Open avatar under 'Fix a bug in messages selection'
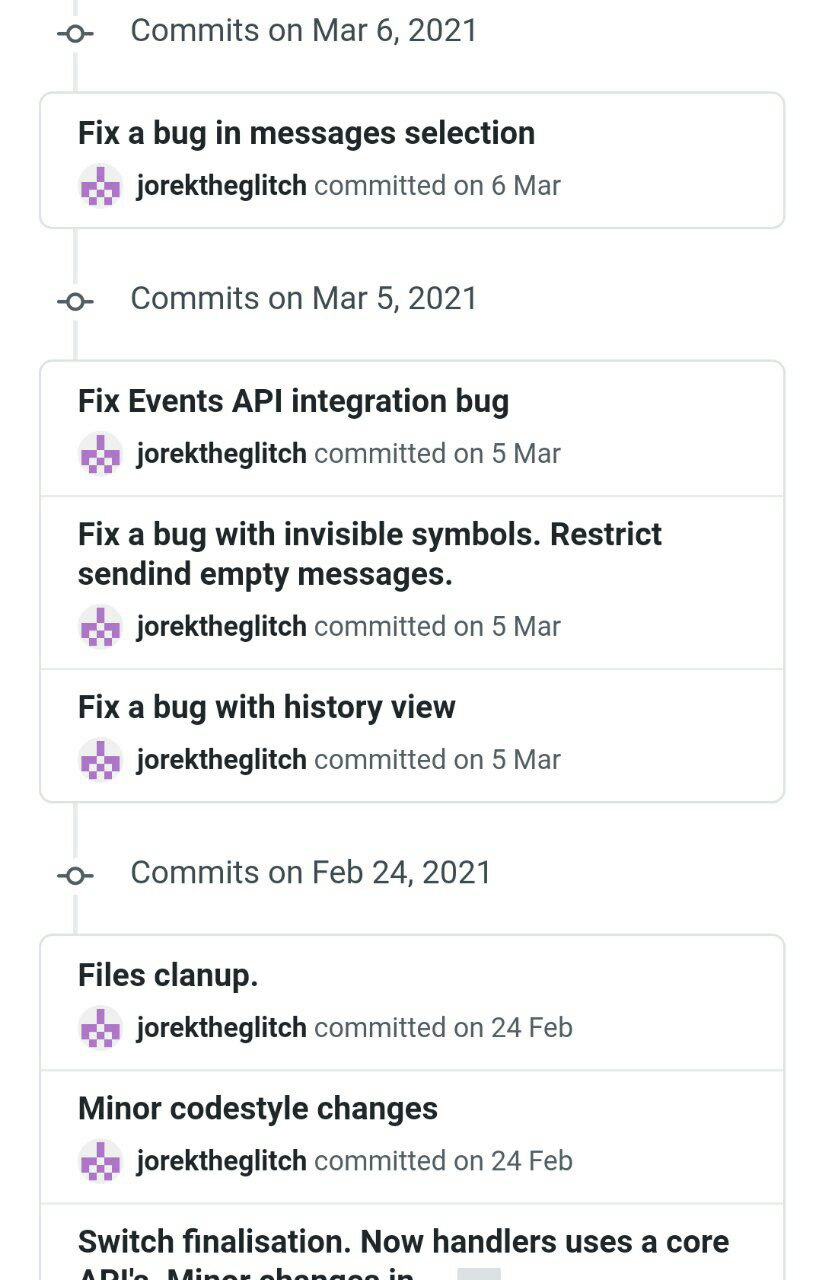The image size is (822, 1280). point(100,186)
